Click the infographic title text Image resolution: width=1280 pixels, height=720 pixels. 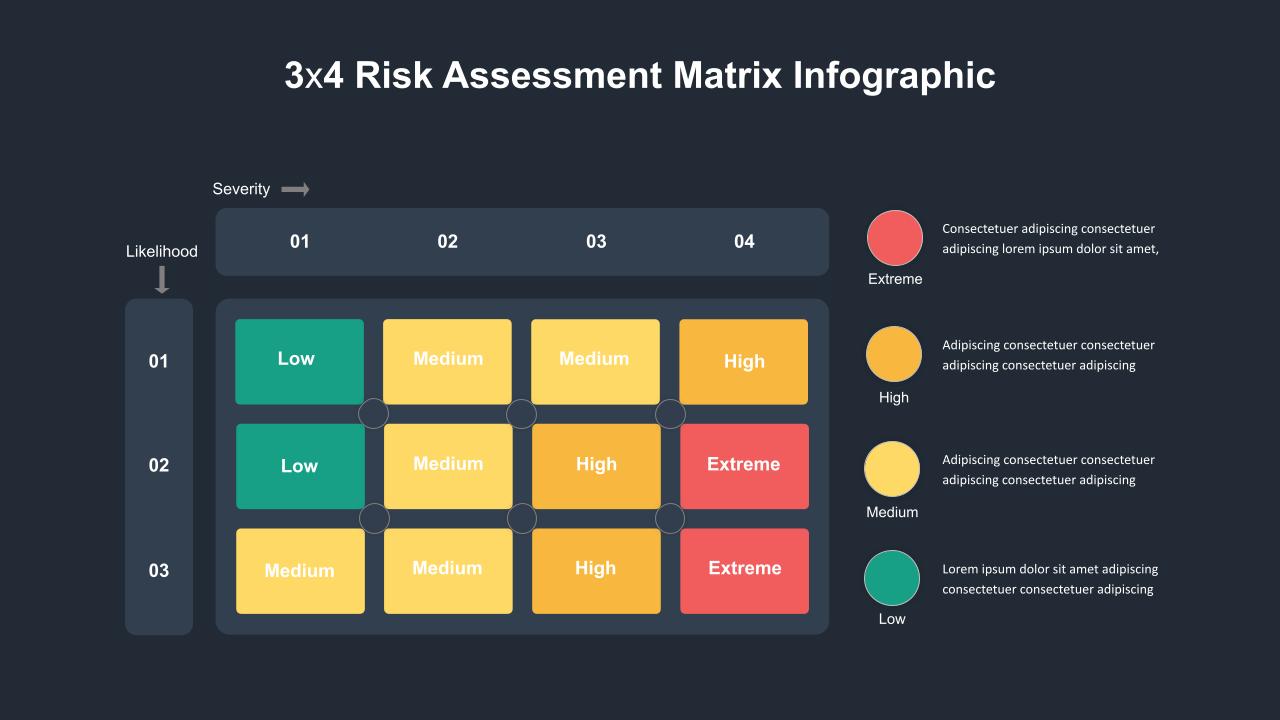pos(638,75)
